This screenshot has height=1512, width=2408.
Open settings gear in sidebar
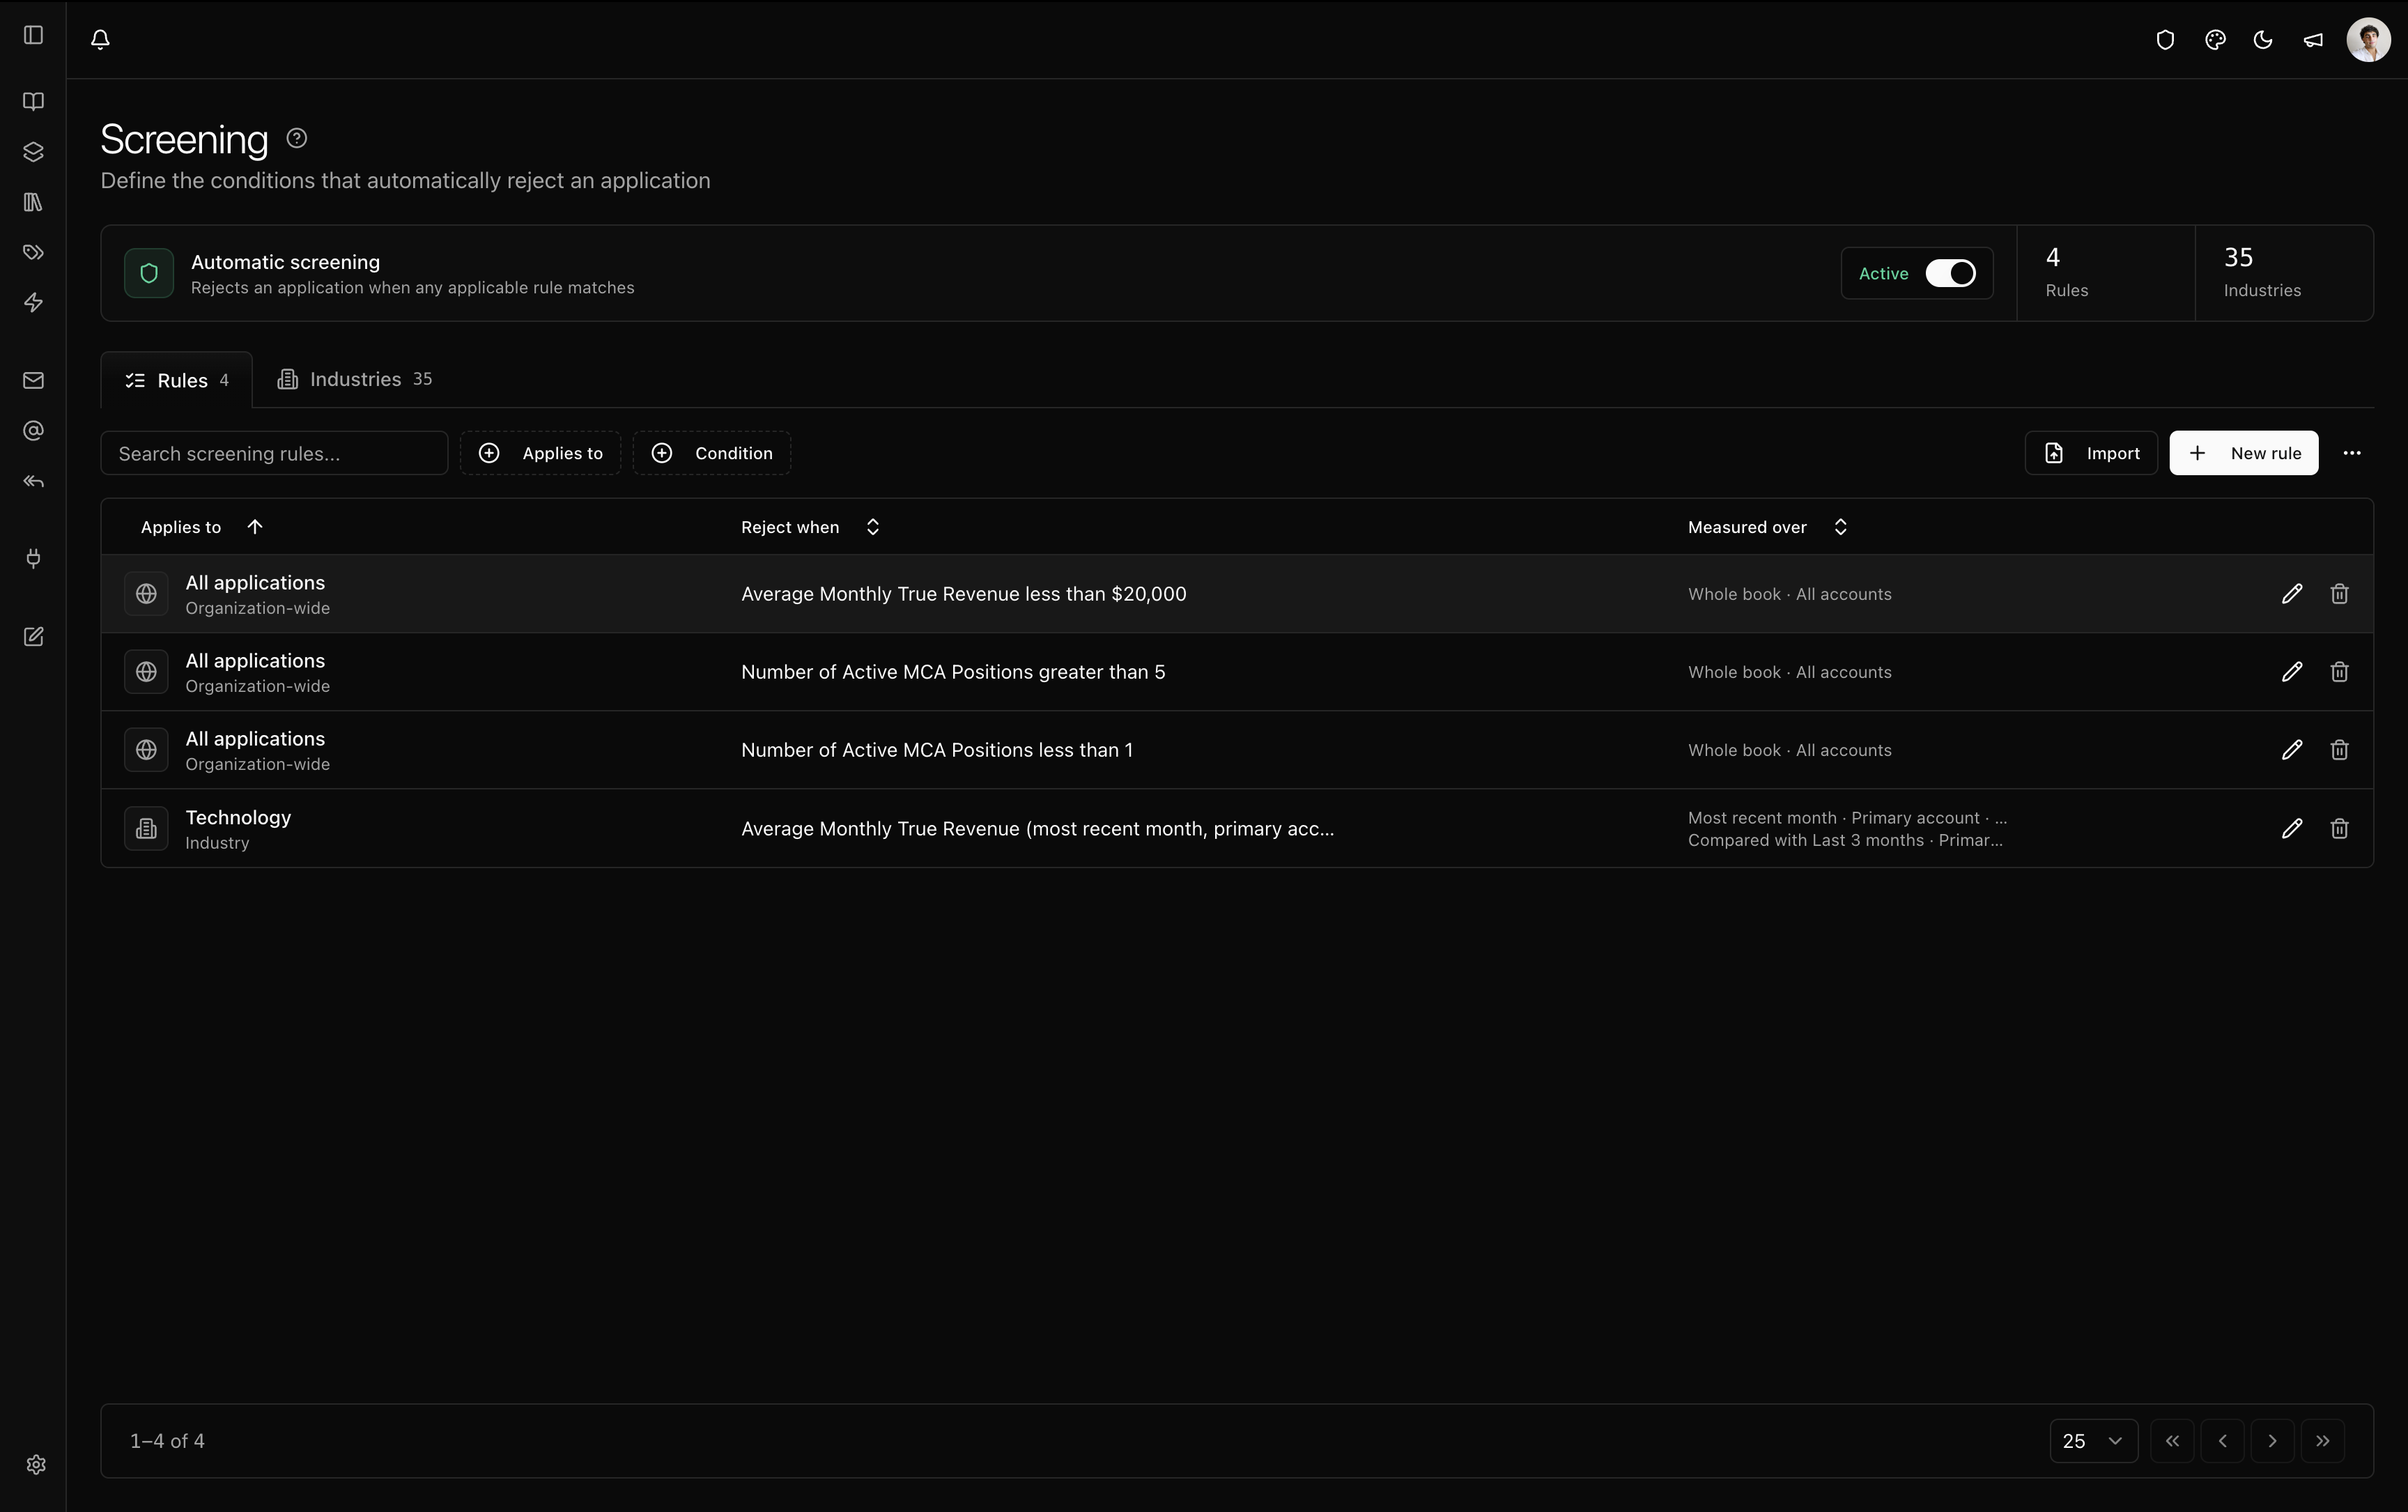point(36,1465)
